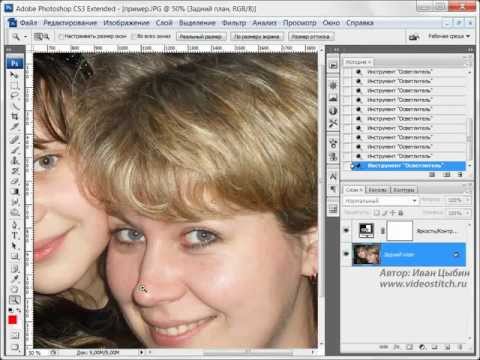Hide the Яркость/Контраст adjustment layer
Viewport: 480px width, 360px height.
[346, 230]
